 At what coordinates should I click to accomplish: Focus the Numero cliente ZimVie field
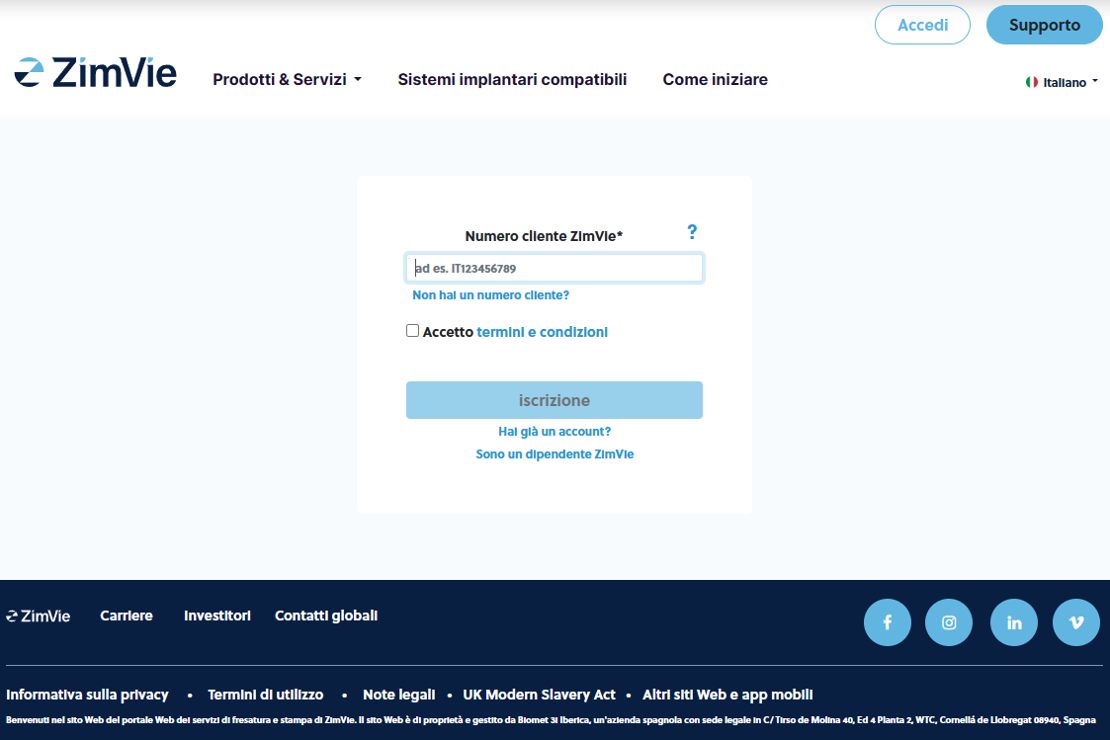coord(554,268)
